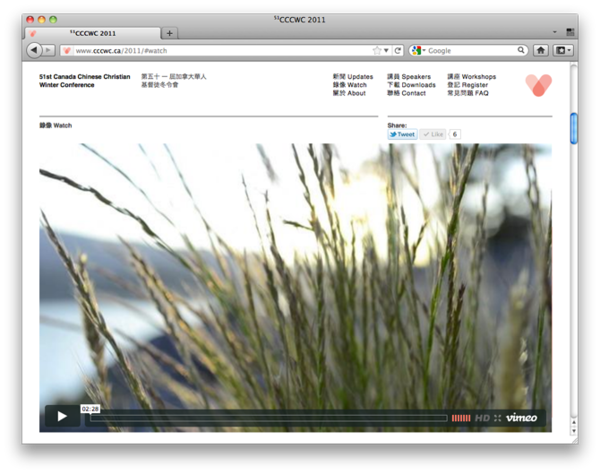Open new browser tab
The width and height of the screenshot is (600, 474).
[170, 33]
